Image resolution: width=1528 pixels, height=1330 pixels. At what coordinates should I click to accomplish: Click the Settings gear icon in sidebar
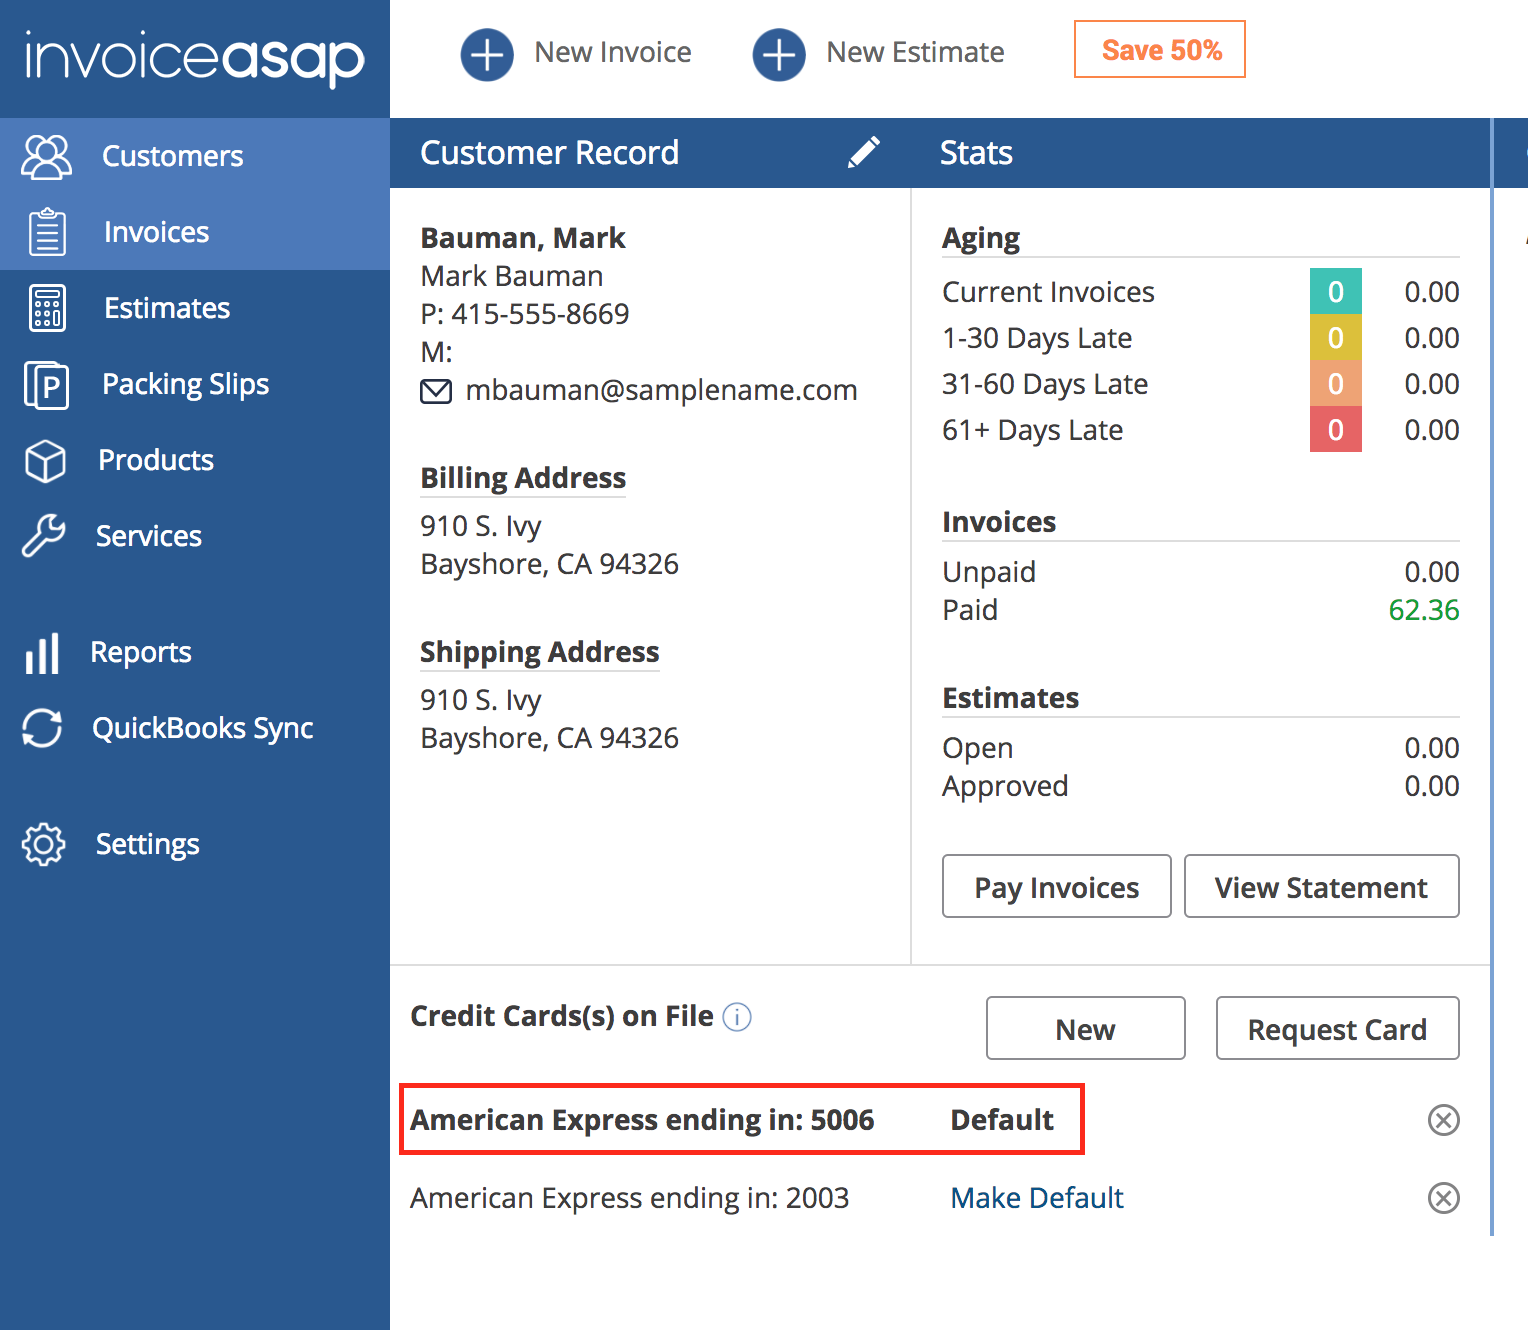44,844
